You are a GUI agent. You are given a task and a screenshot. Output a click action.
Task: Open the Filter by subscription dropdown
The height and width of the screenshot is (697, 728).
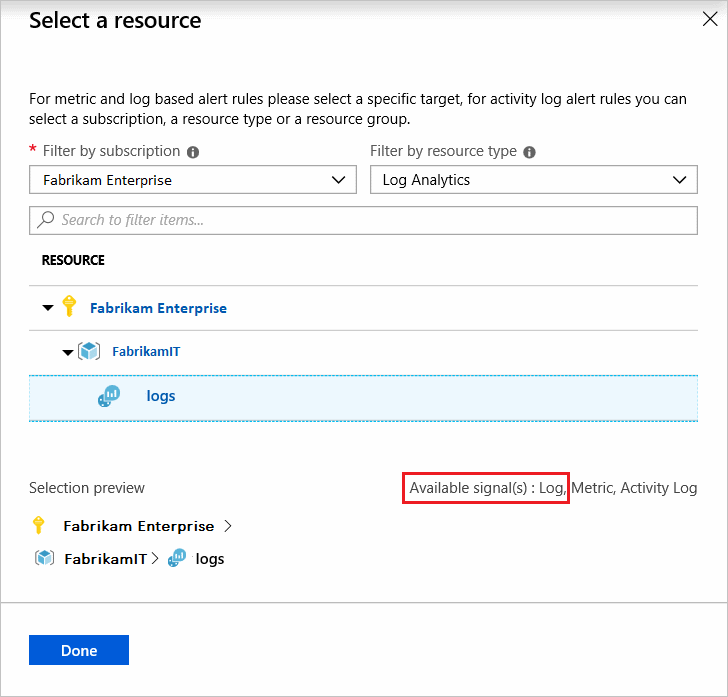tap(193, 180)
